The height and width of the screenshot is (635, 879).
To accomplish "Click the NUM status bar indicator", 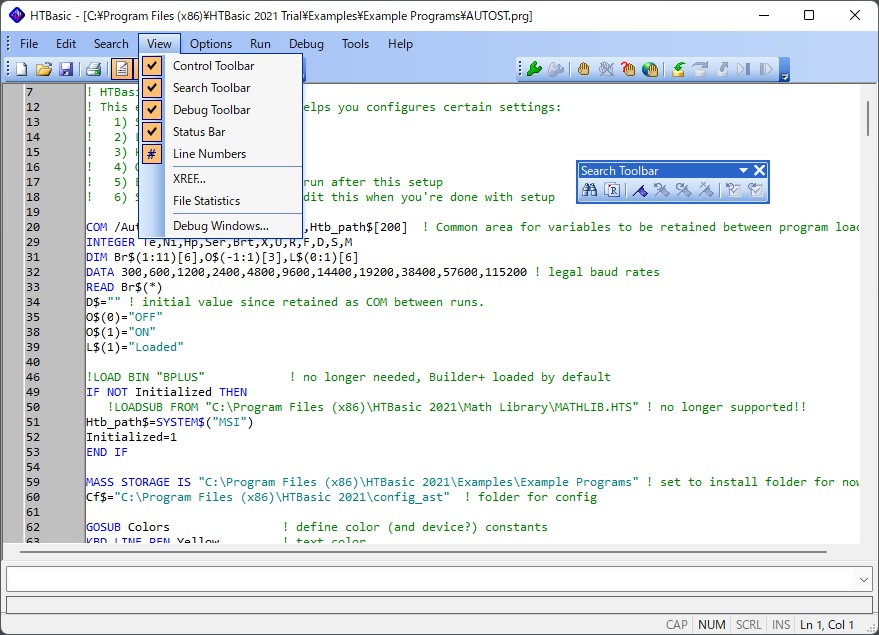I will tap(711, 624).
